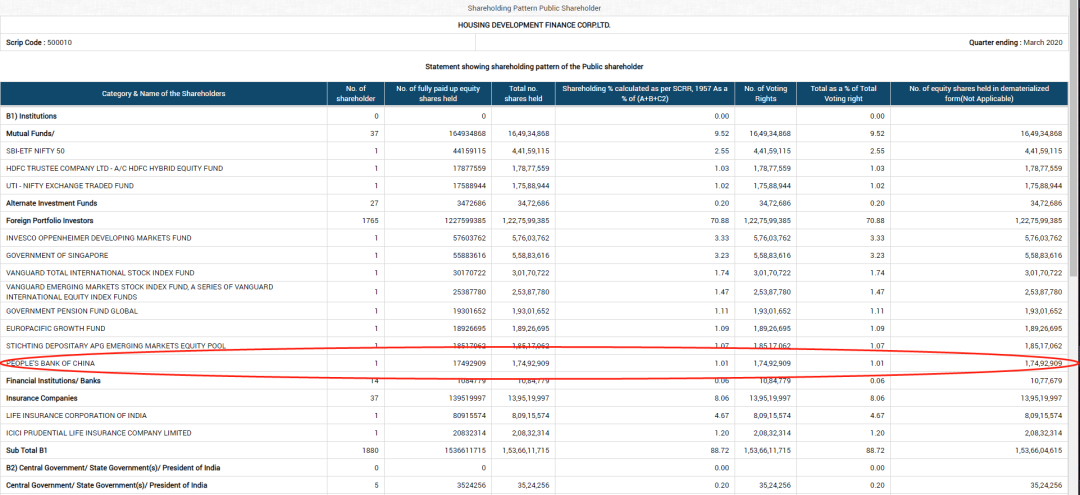Viewport: 1080px width, 495px height.
Task: Click value '17492909' for People's Bank of China
Action: point(472,363)
